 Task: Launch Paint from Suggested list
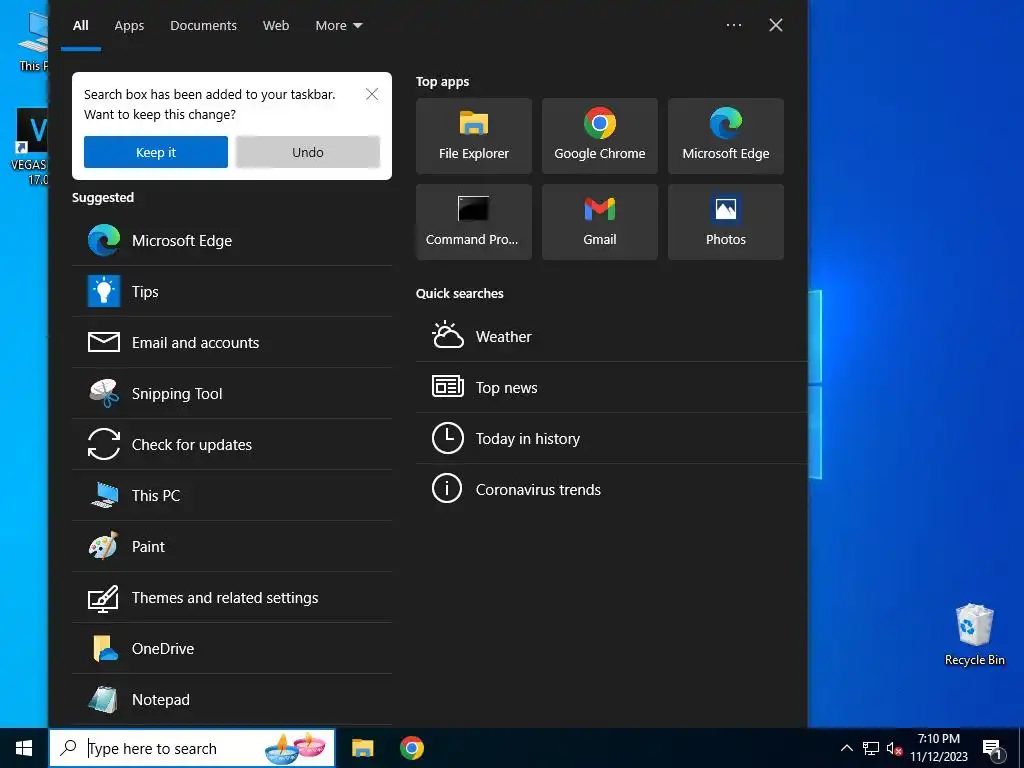point(232,546)
